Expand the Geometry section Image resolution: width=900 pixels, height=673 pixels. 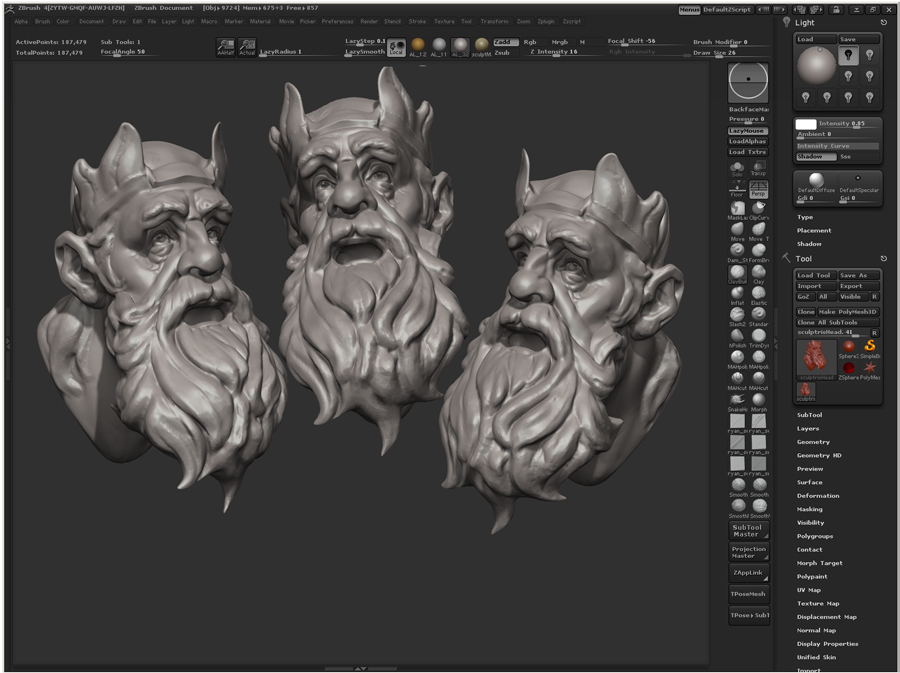[813, 442]
